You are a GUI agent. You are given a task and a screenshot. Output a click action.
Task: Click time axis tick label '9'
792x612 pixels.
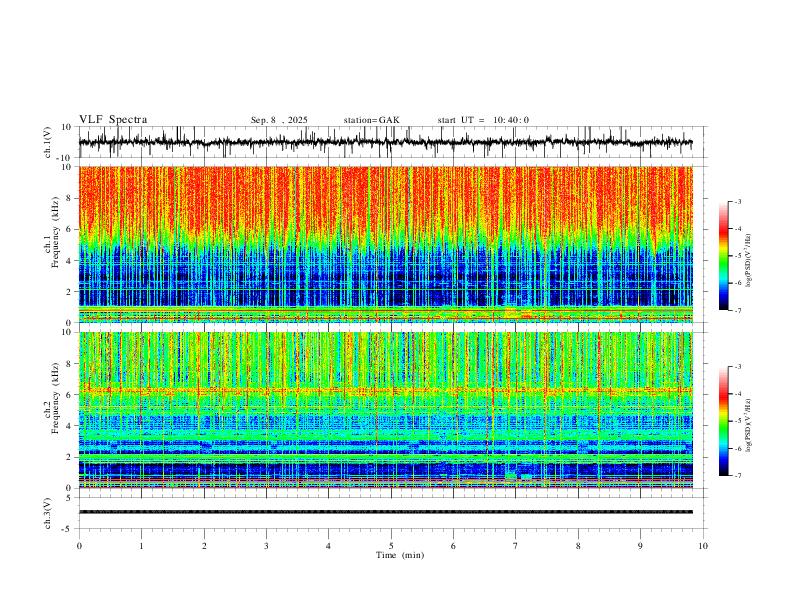click(x=640, y=546)
